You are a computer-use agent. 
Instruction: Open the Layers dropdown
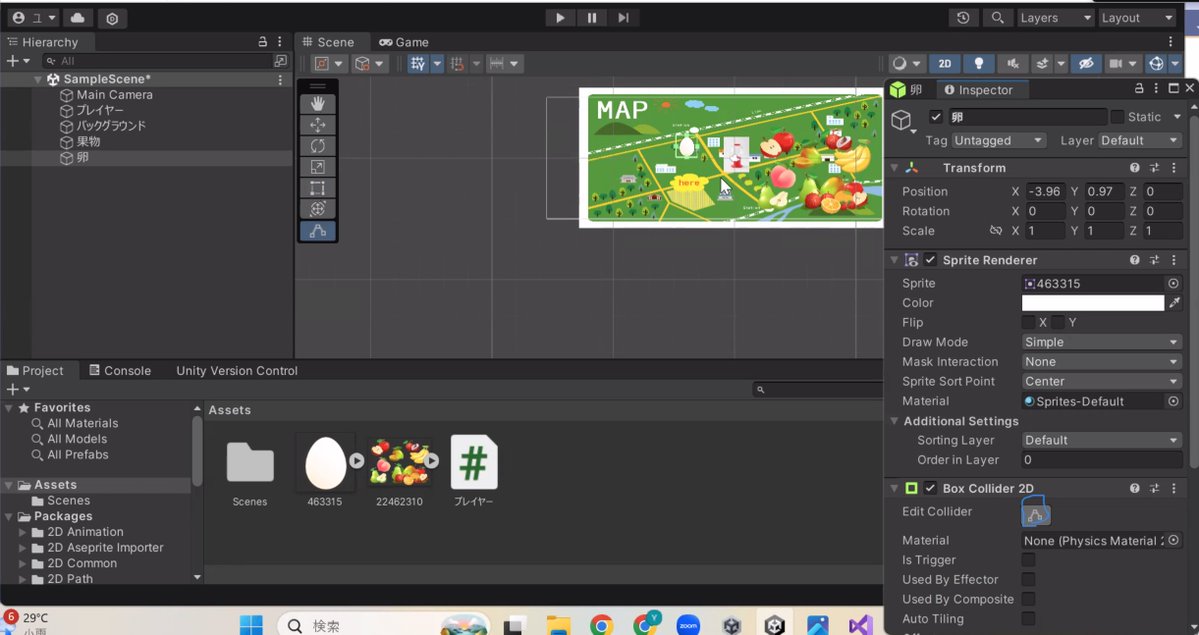(x=1055, y=18)
